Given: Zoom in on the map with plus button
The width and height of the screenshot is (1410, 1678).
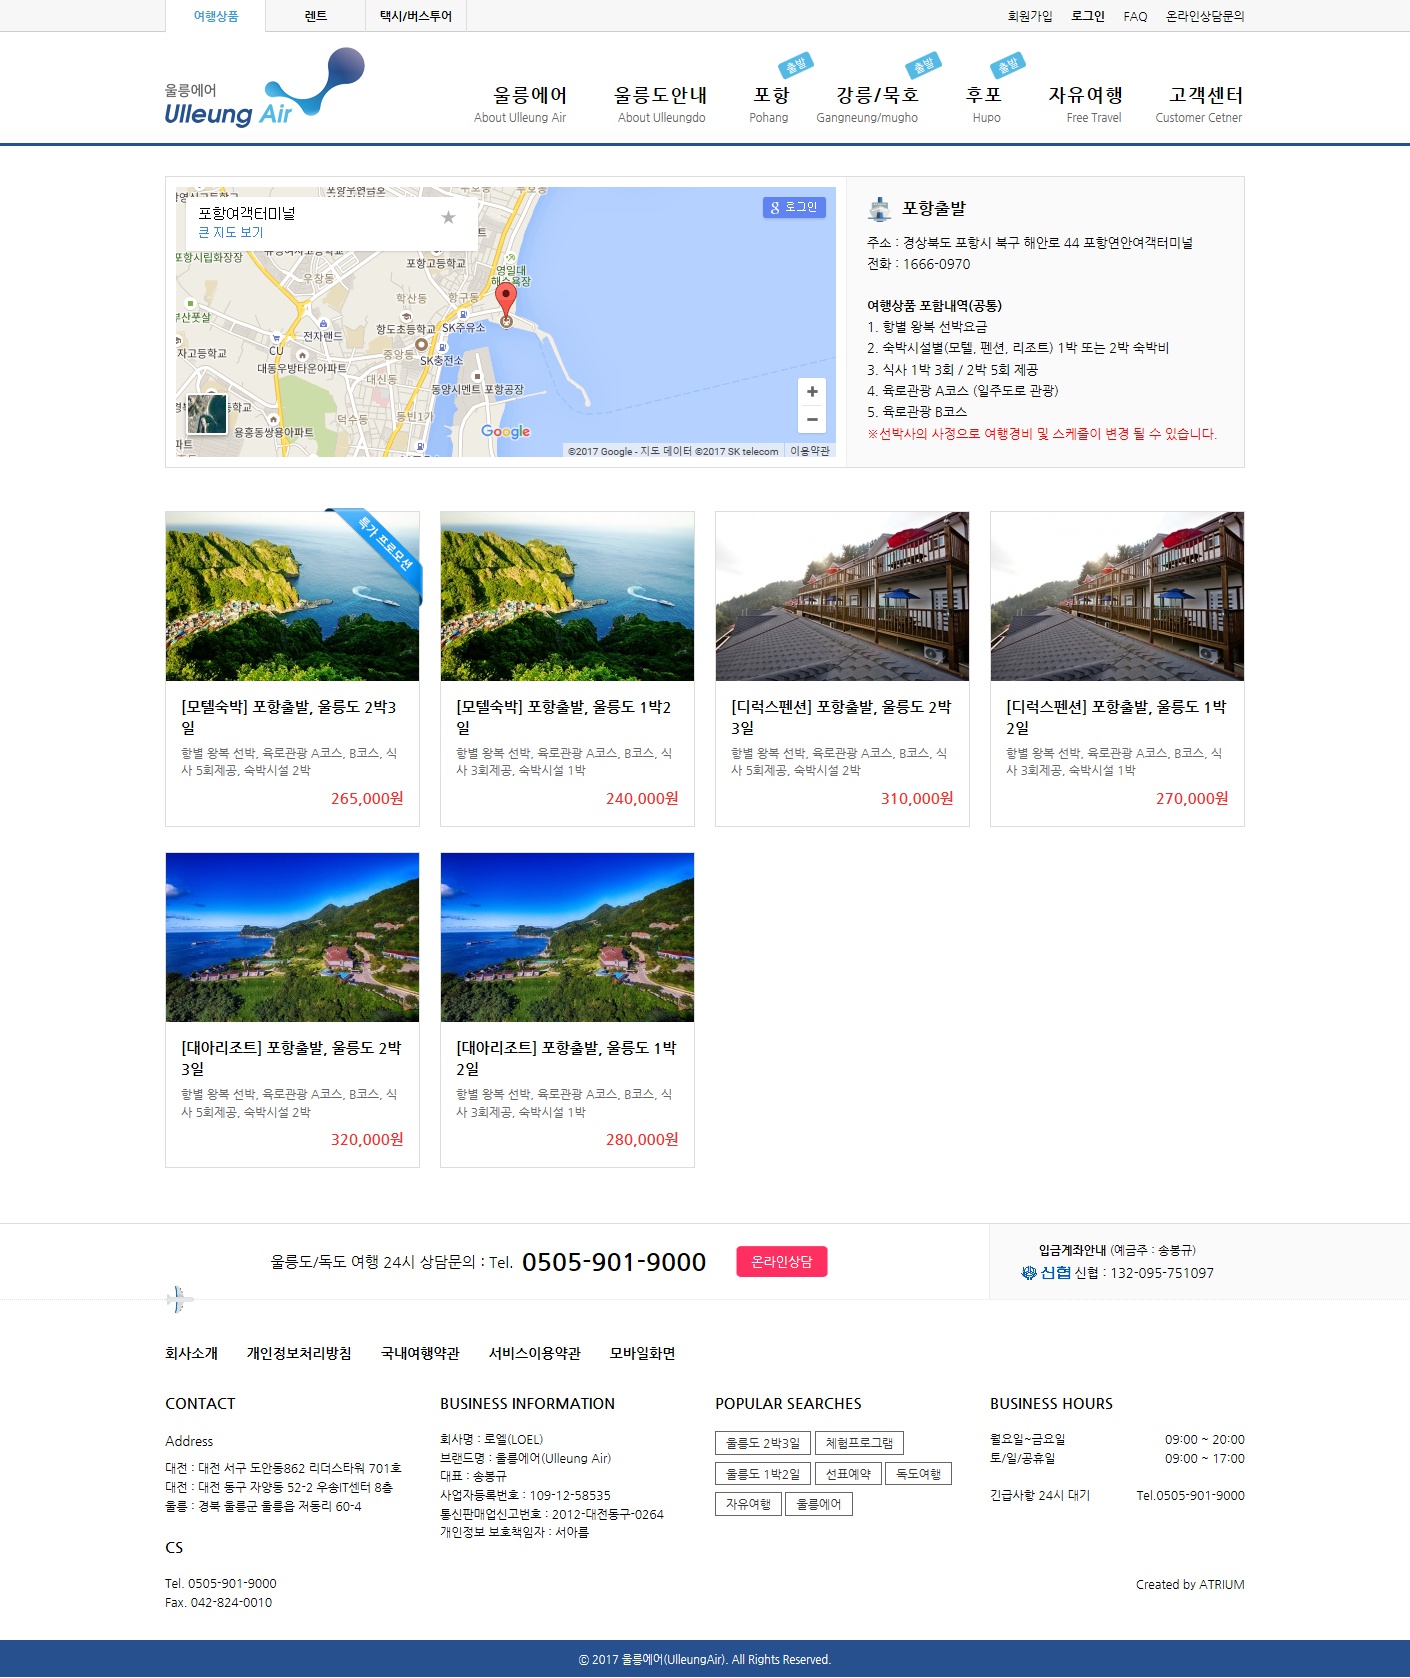Looking at the screenshot, I should click(x=812, y=392).
